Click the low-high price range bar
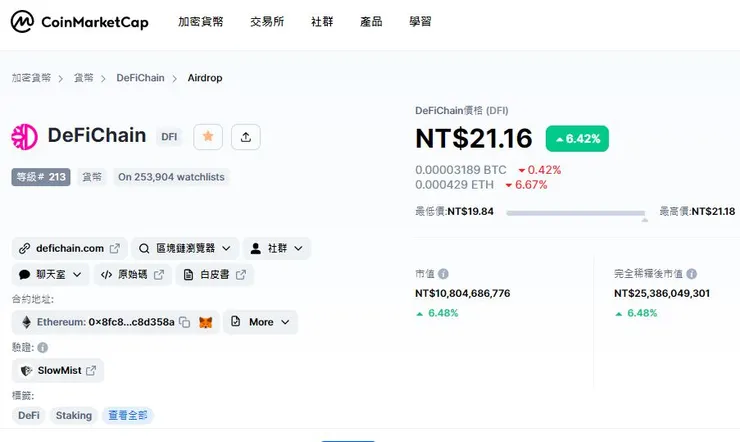Screen dimensions: 740x442 click(575, 213)
